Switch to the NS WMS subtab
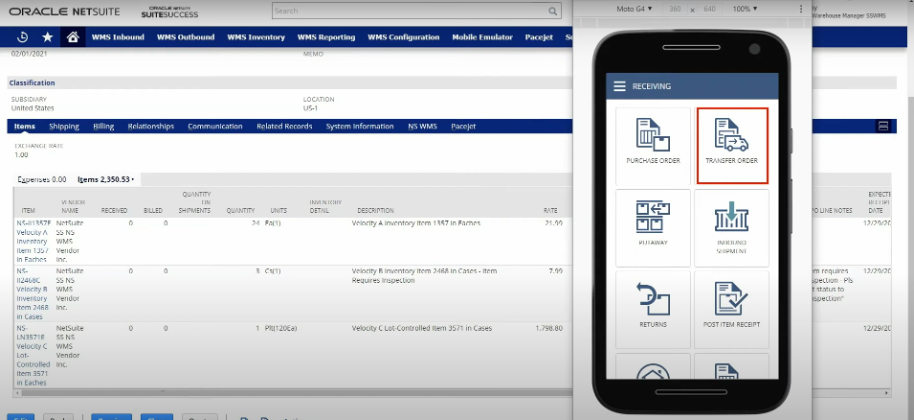Image resolution: width=914 pixels, height=420 pixels. [x=422, y=126]
